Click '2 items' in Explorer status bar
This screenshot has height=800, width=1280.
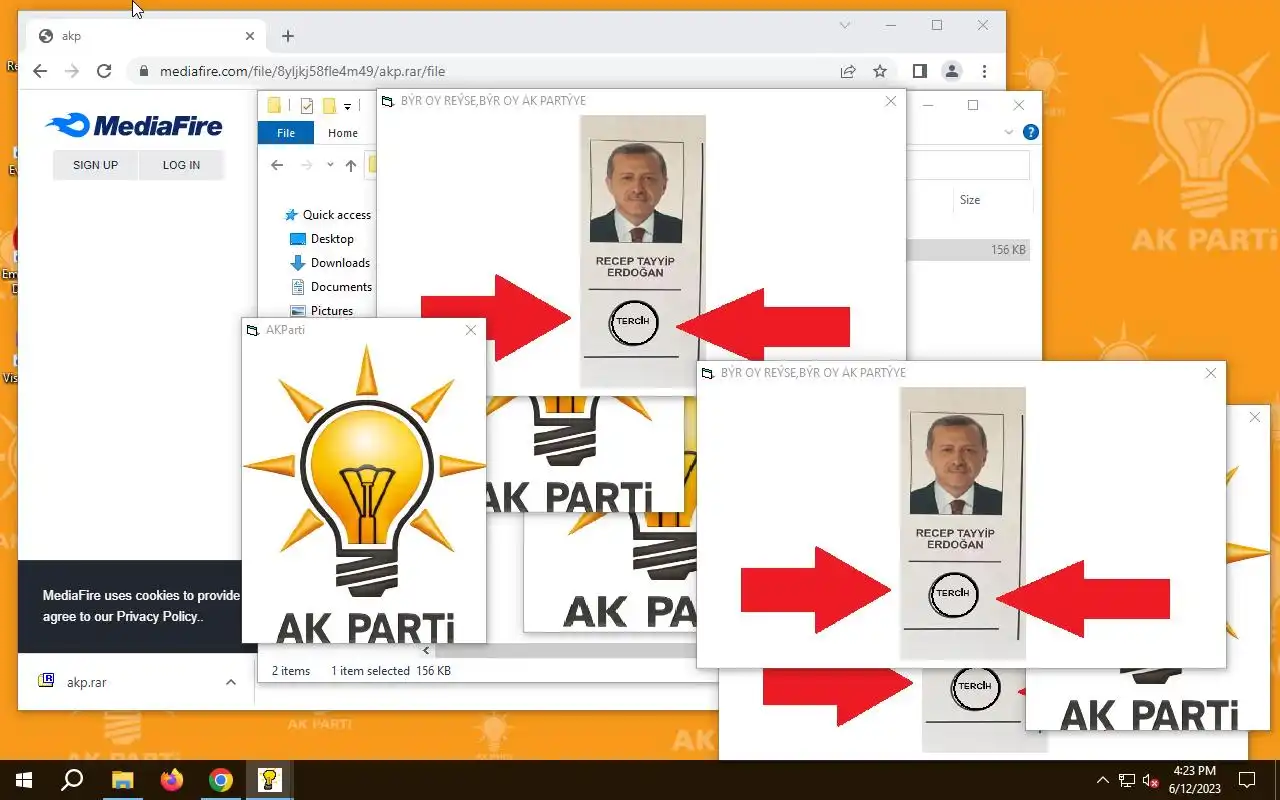(291, 671)
